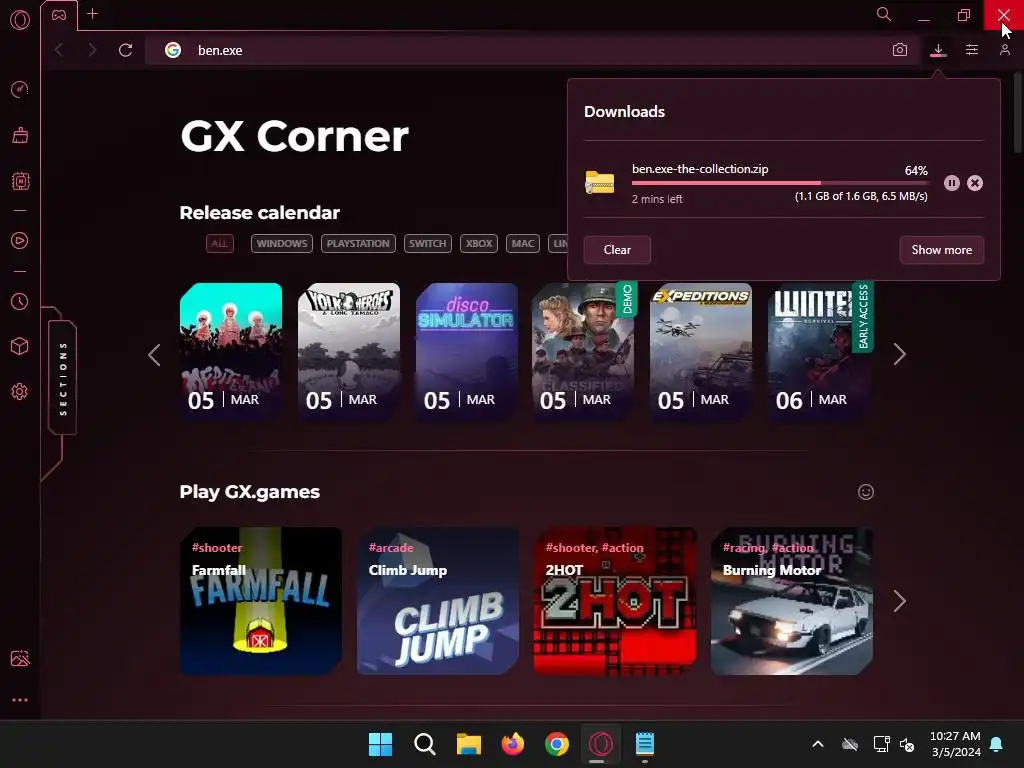The image size is (1024, 768).
Task: Play the Farmfall game
Action: pos(261,601)
